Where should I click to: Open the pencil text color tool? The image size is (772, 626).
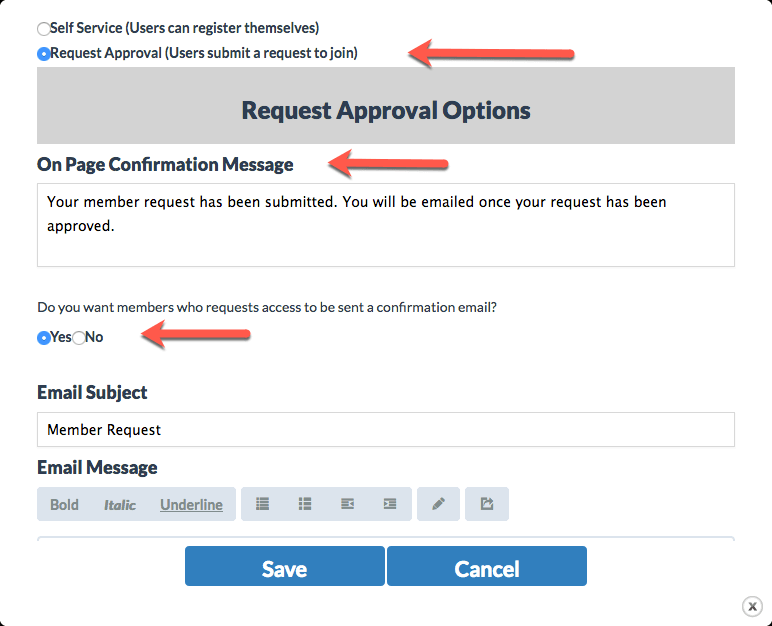point(438,504)
